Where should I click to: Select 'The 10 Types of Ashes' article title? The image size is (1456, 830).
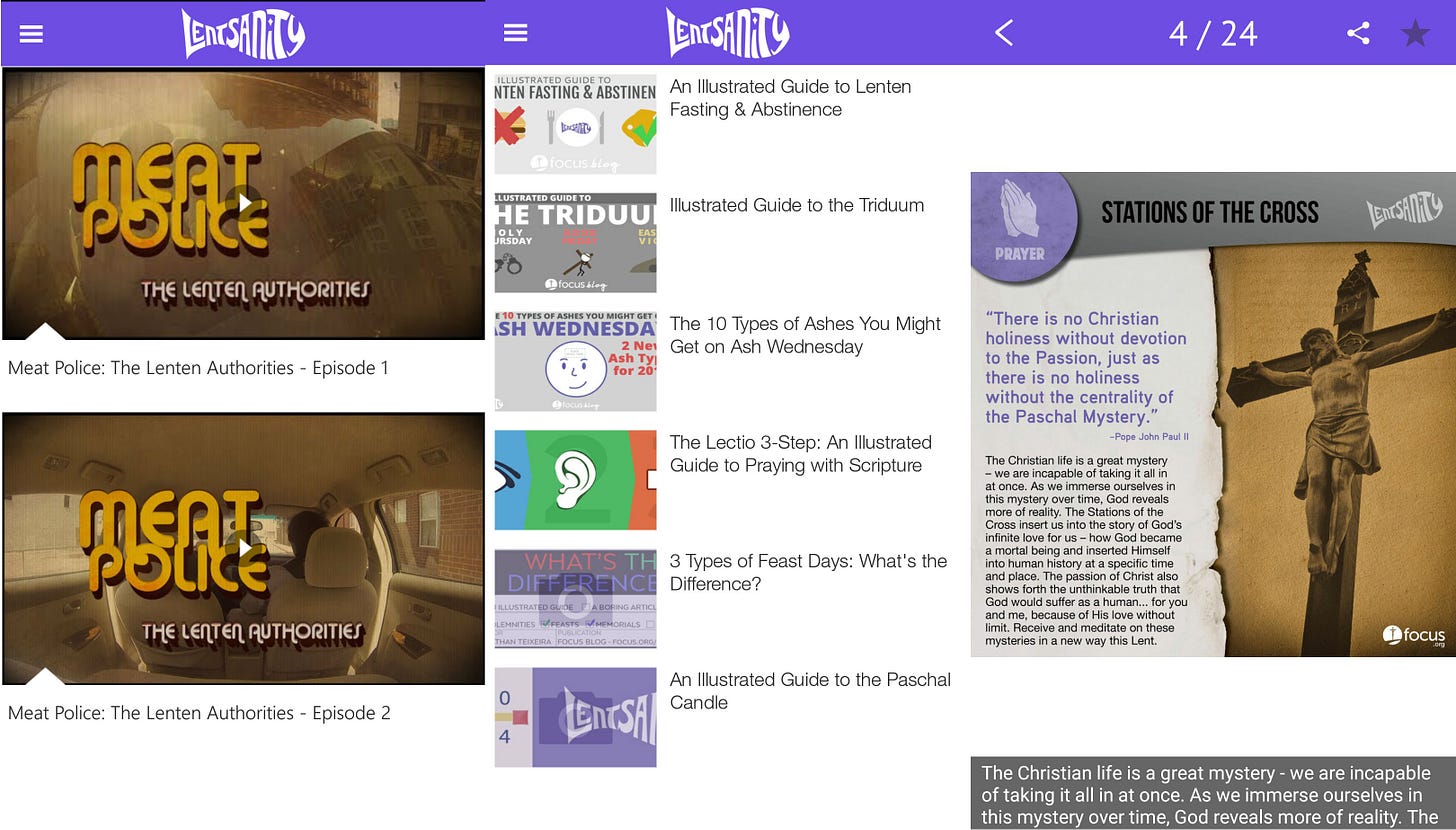(805, 335)
